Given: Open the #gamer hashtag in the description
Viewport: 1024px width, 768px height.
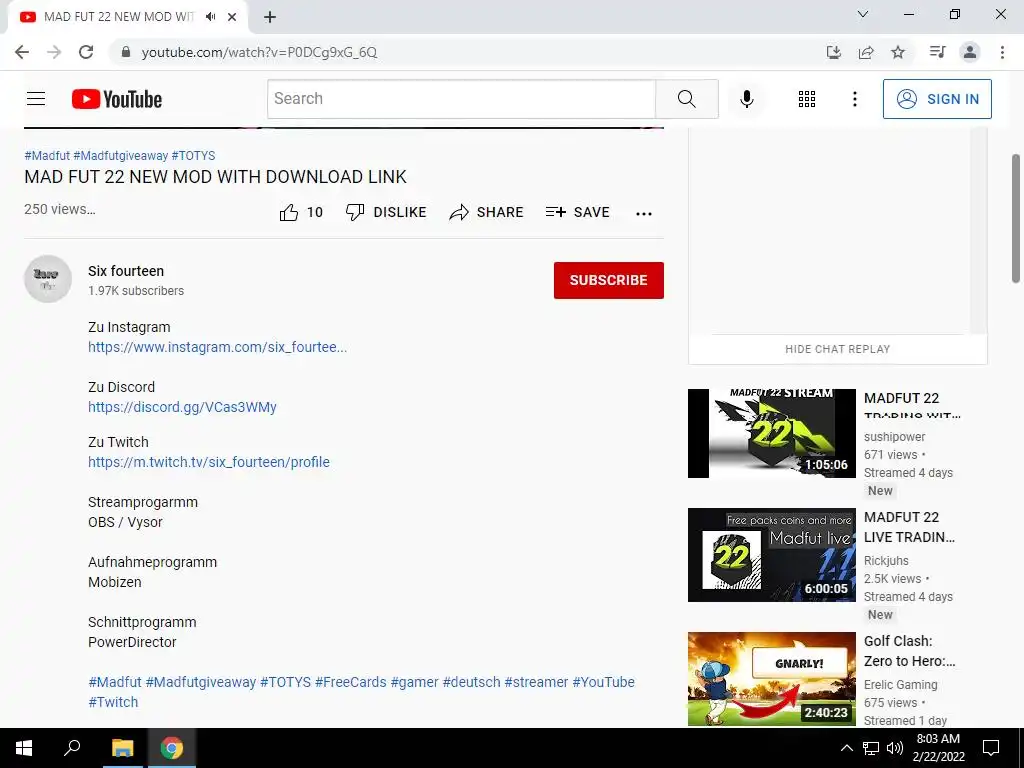Looking at the screenshot, I should (x=414, y=682).
